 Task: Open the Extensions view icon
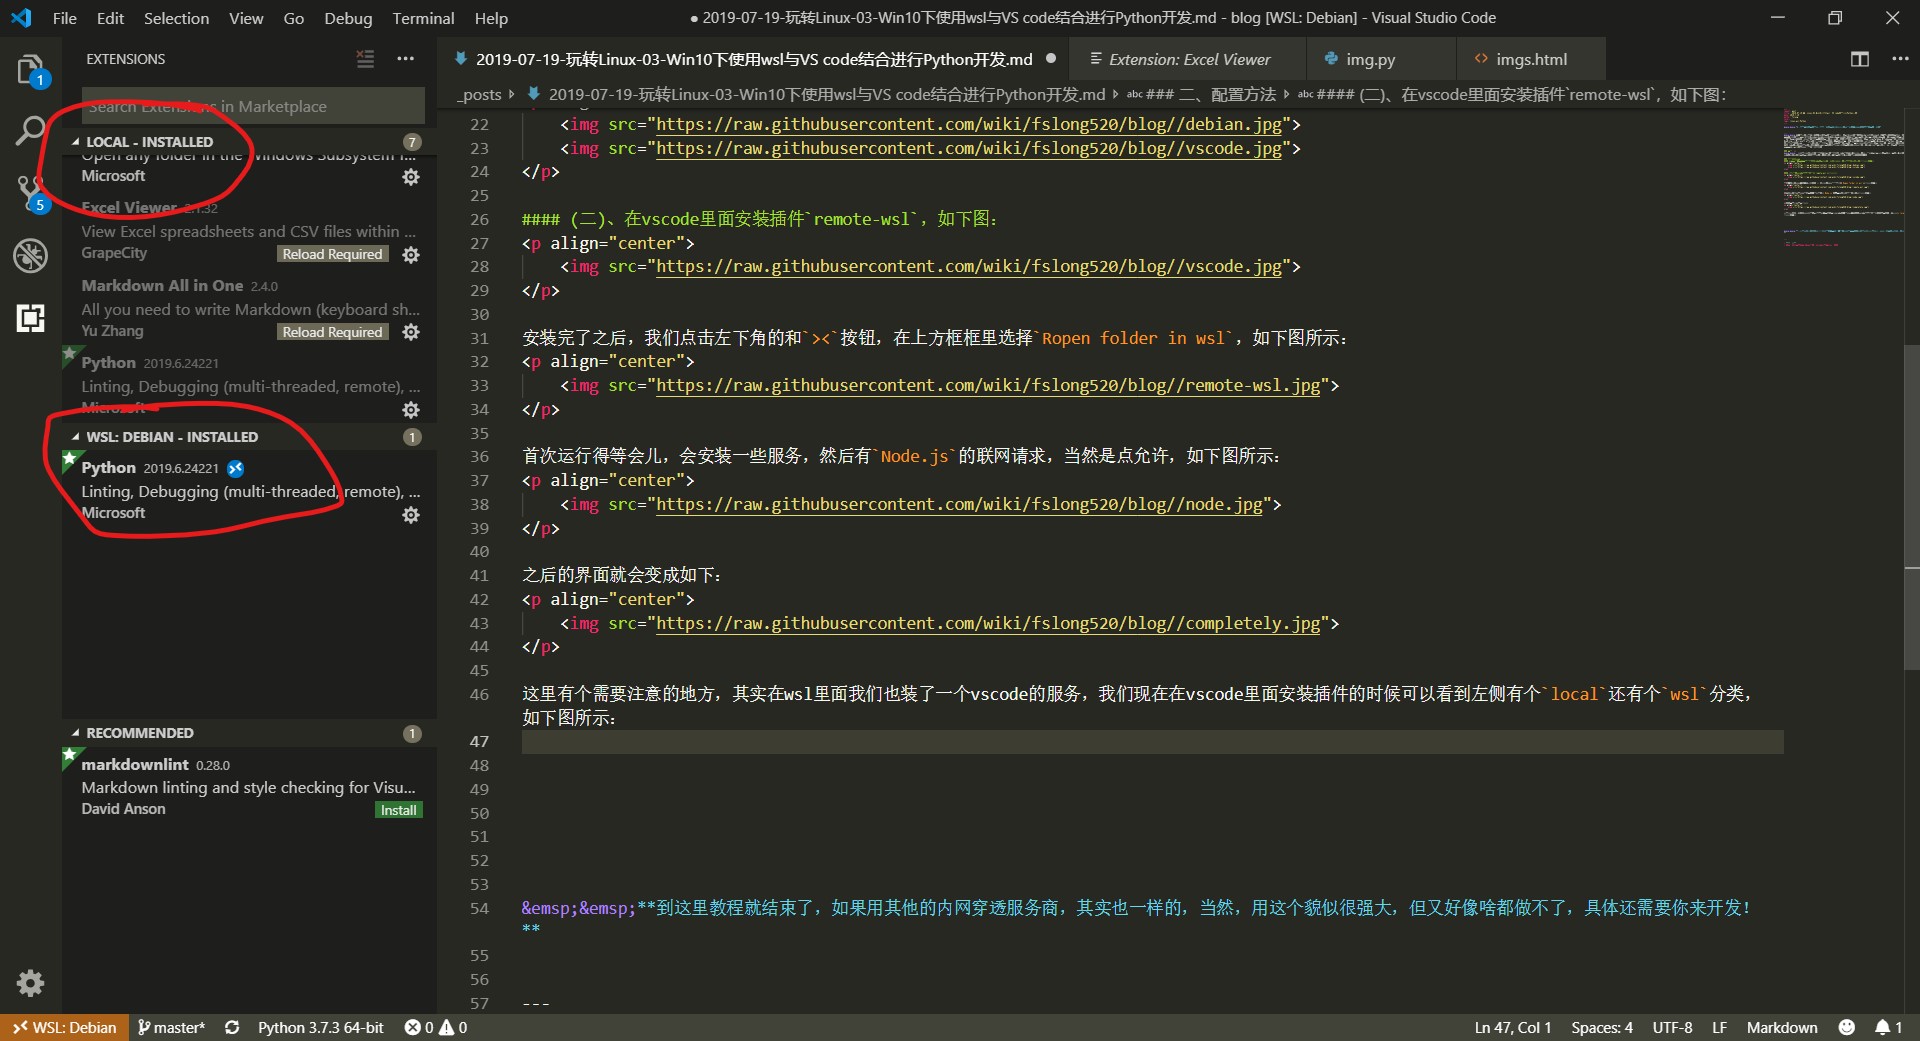click(x=30, y=318)
